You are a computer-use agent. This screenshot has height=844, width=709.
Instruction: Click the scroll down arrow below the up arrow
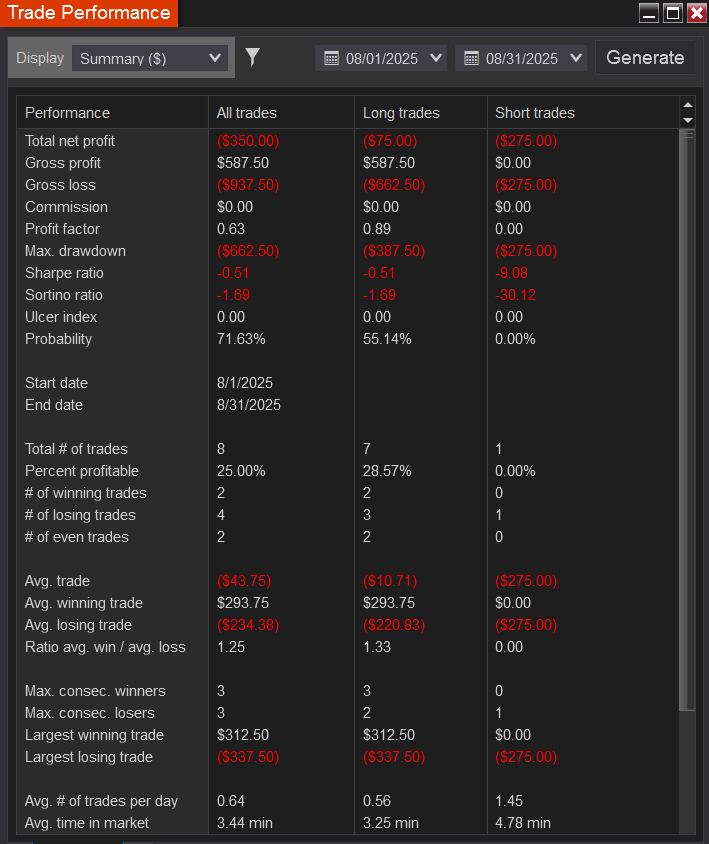pos(687,120)
